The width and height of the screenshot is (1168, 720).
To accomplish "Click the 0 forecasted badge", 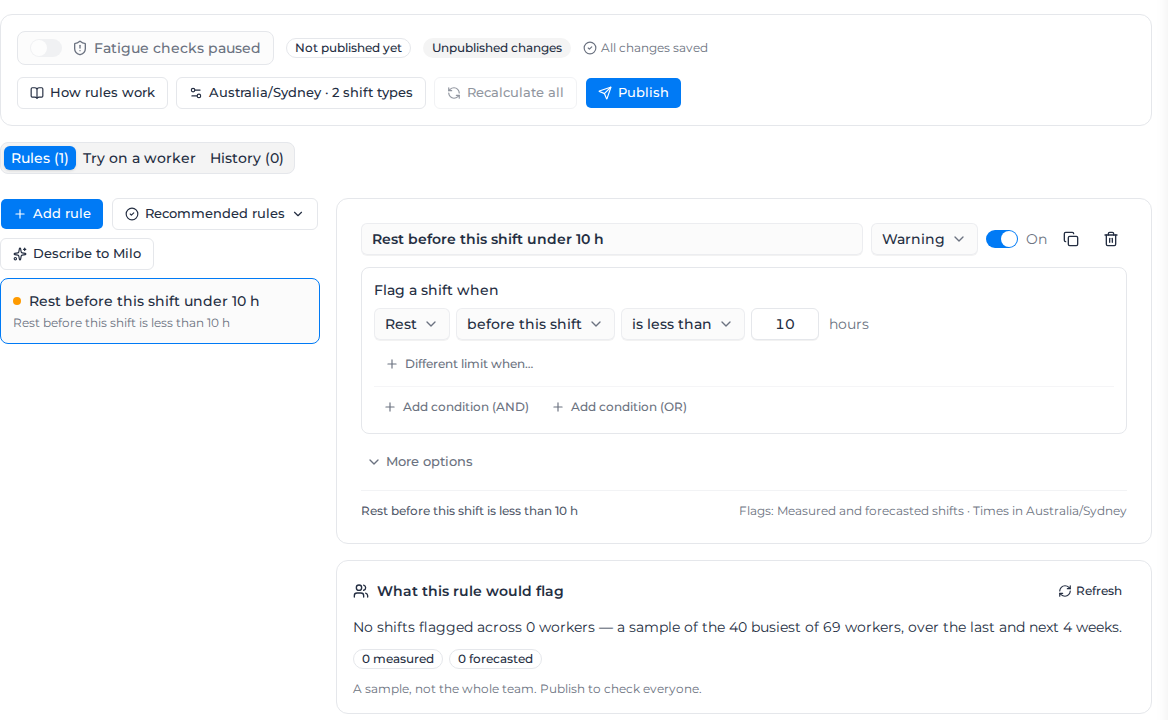I will [x=495, y=659].
